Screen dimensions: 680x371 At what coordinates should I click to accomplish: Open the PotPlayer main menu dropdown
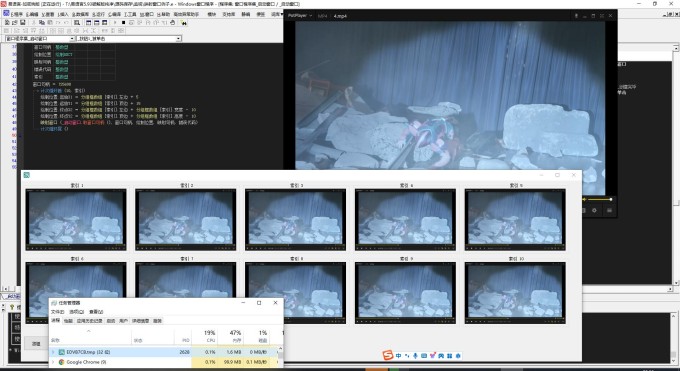(300, 16)
